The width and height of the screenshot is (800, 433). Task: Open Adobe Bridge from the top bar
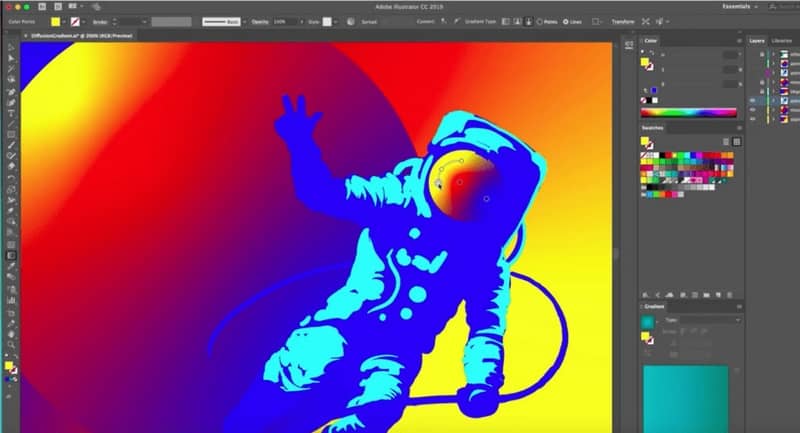pyautogui.click(x=43, y=7)
